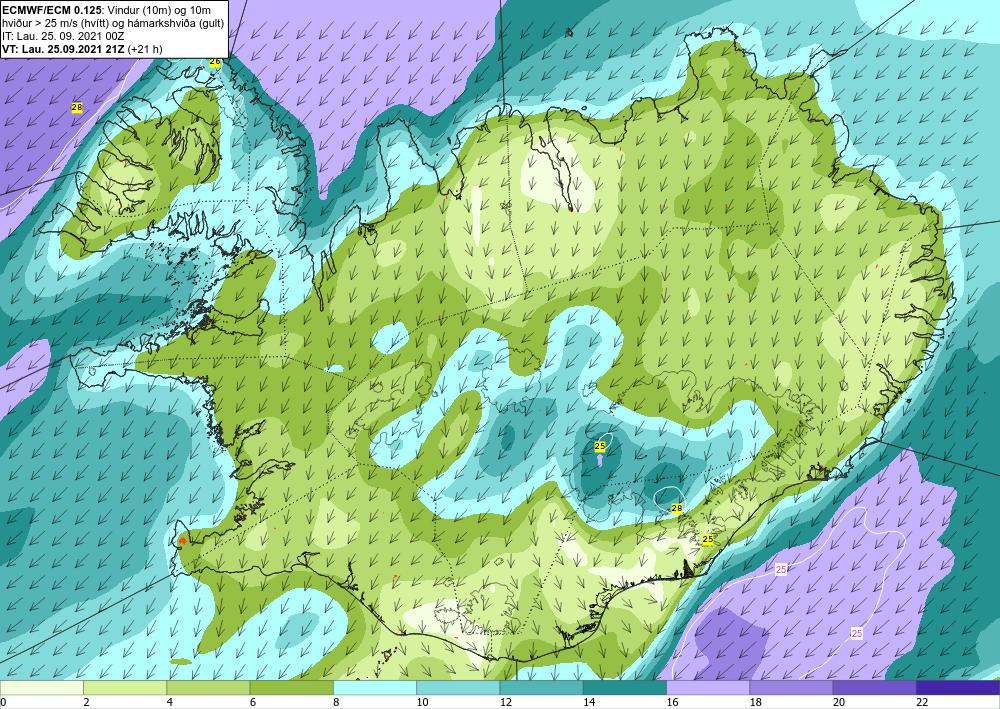
Task: Click the legend scale number 8
Action: (x=336, y=702)
